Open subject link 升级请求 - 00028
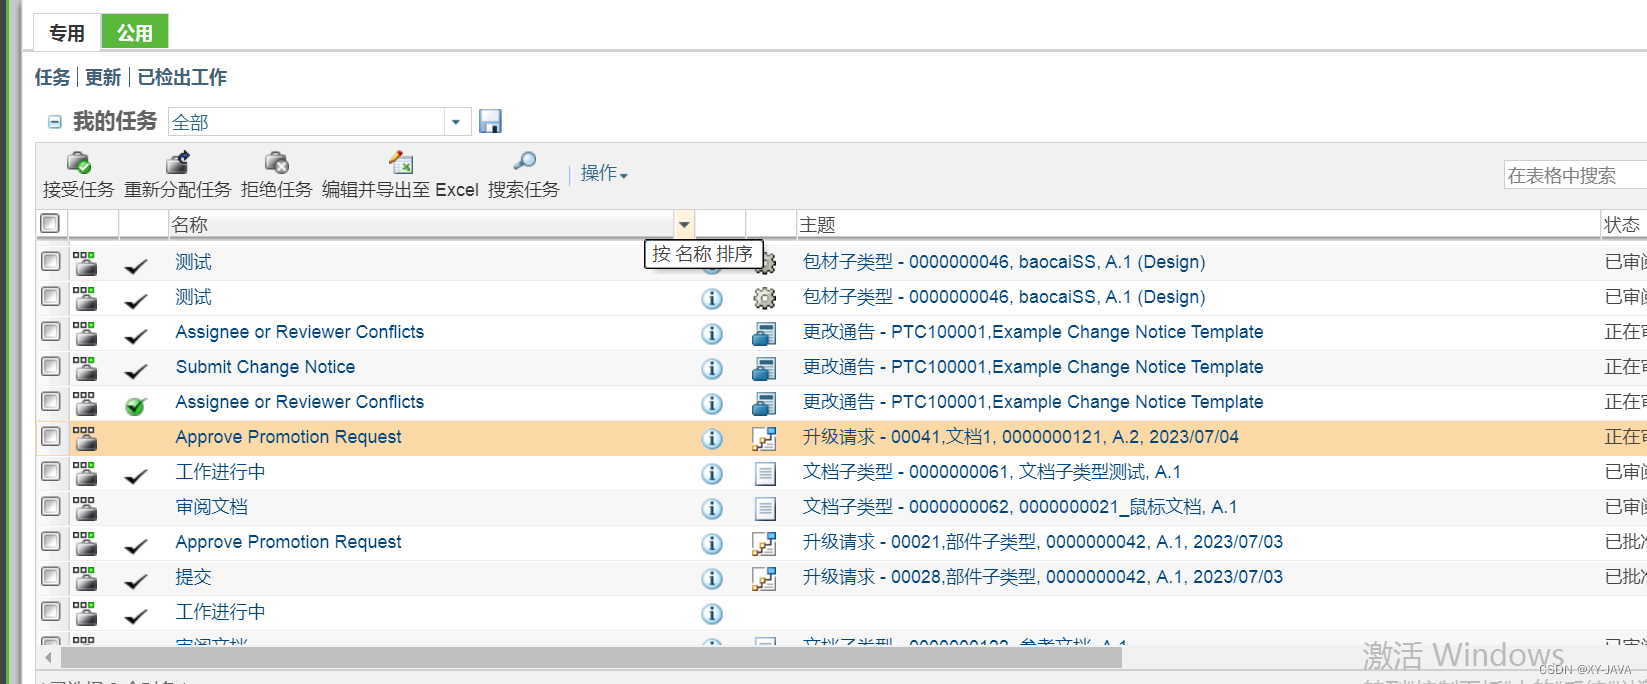 [x=1043, y=577]
